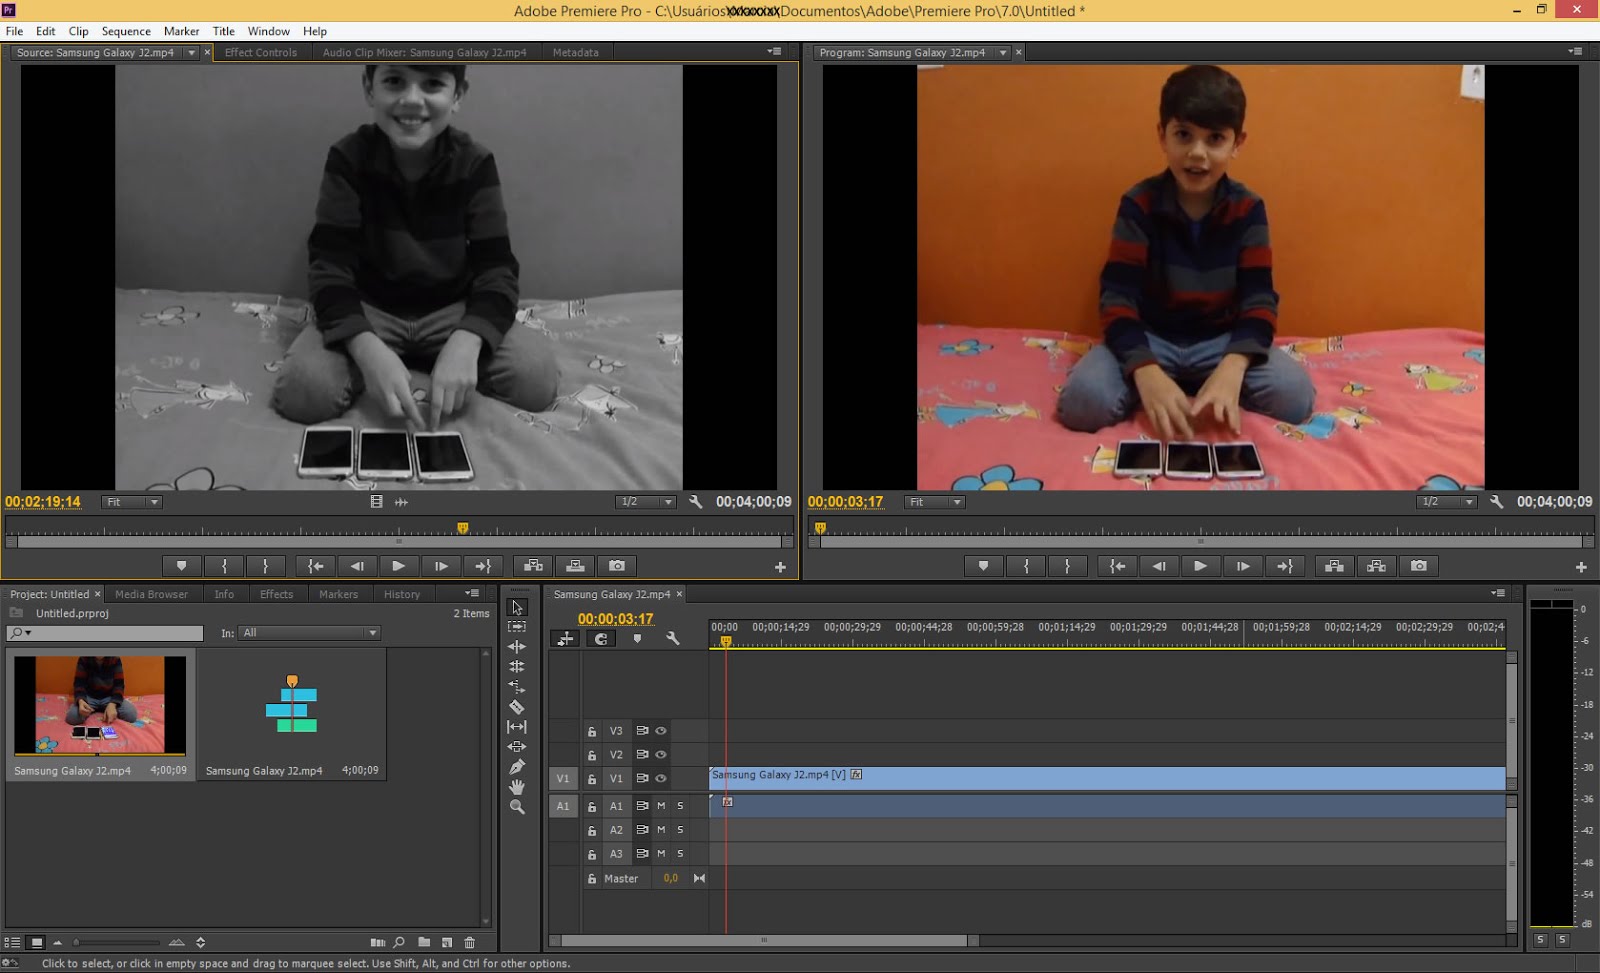
Task: Select the Zoom tool
Action: pos(517,807)
